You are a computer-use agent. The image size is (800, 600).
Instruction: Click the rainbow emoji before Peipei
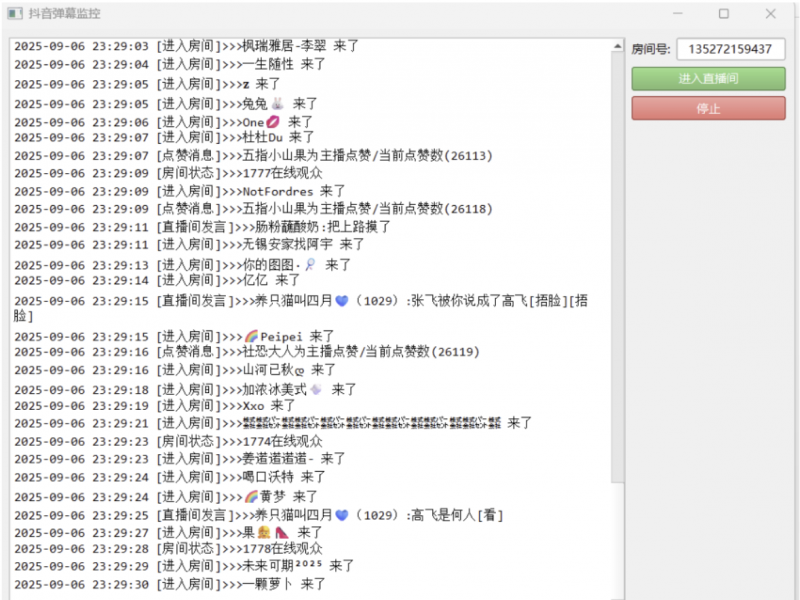[x=252, y=335]
